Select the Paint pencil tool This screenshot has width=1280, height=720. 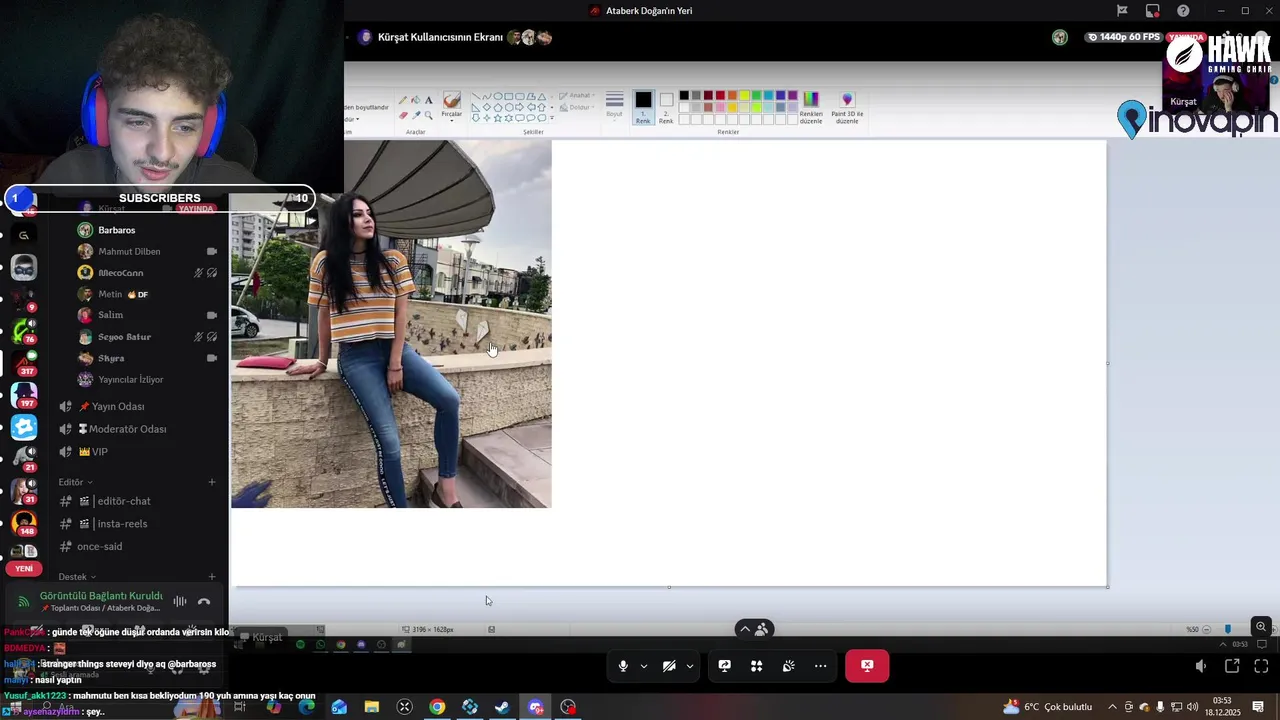pyautogui.click(x=403, y=100)
